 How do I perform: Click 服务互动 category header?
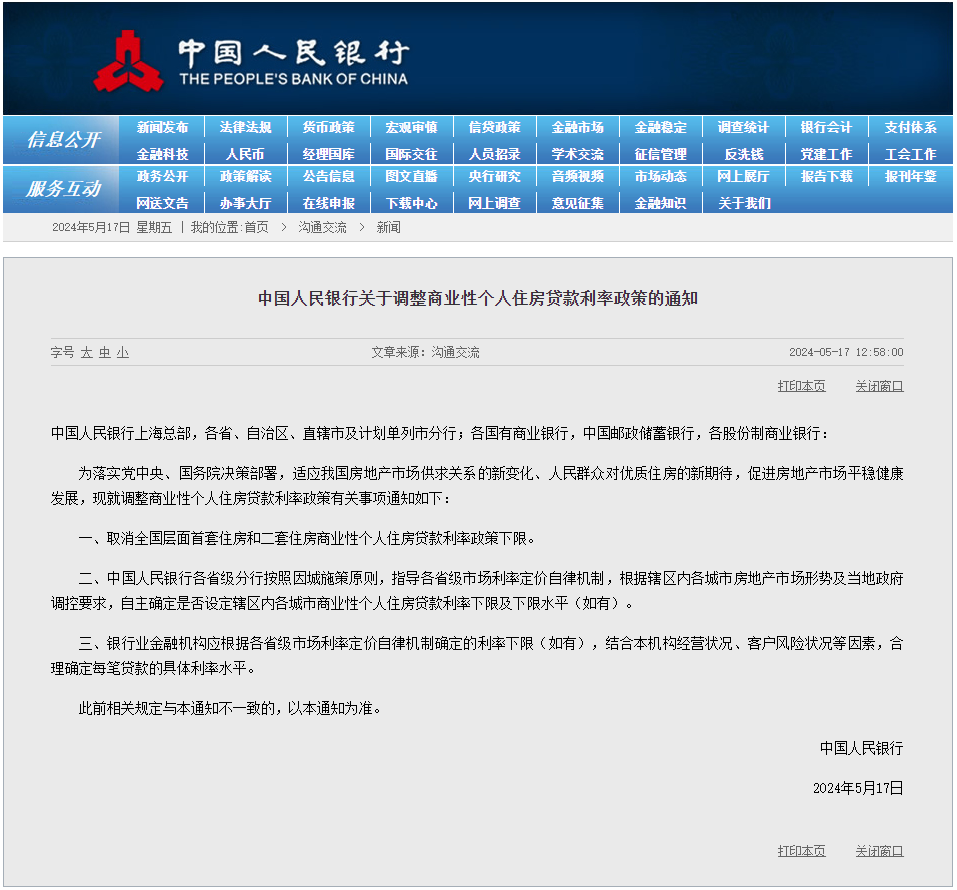pos(63,189)
